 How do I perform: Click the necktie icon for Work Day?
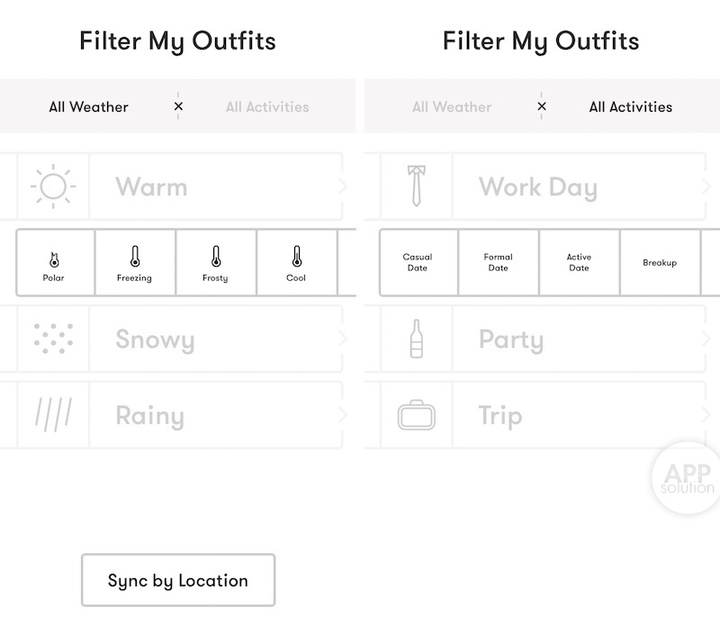[x=415, y=187]
